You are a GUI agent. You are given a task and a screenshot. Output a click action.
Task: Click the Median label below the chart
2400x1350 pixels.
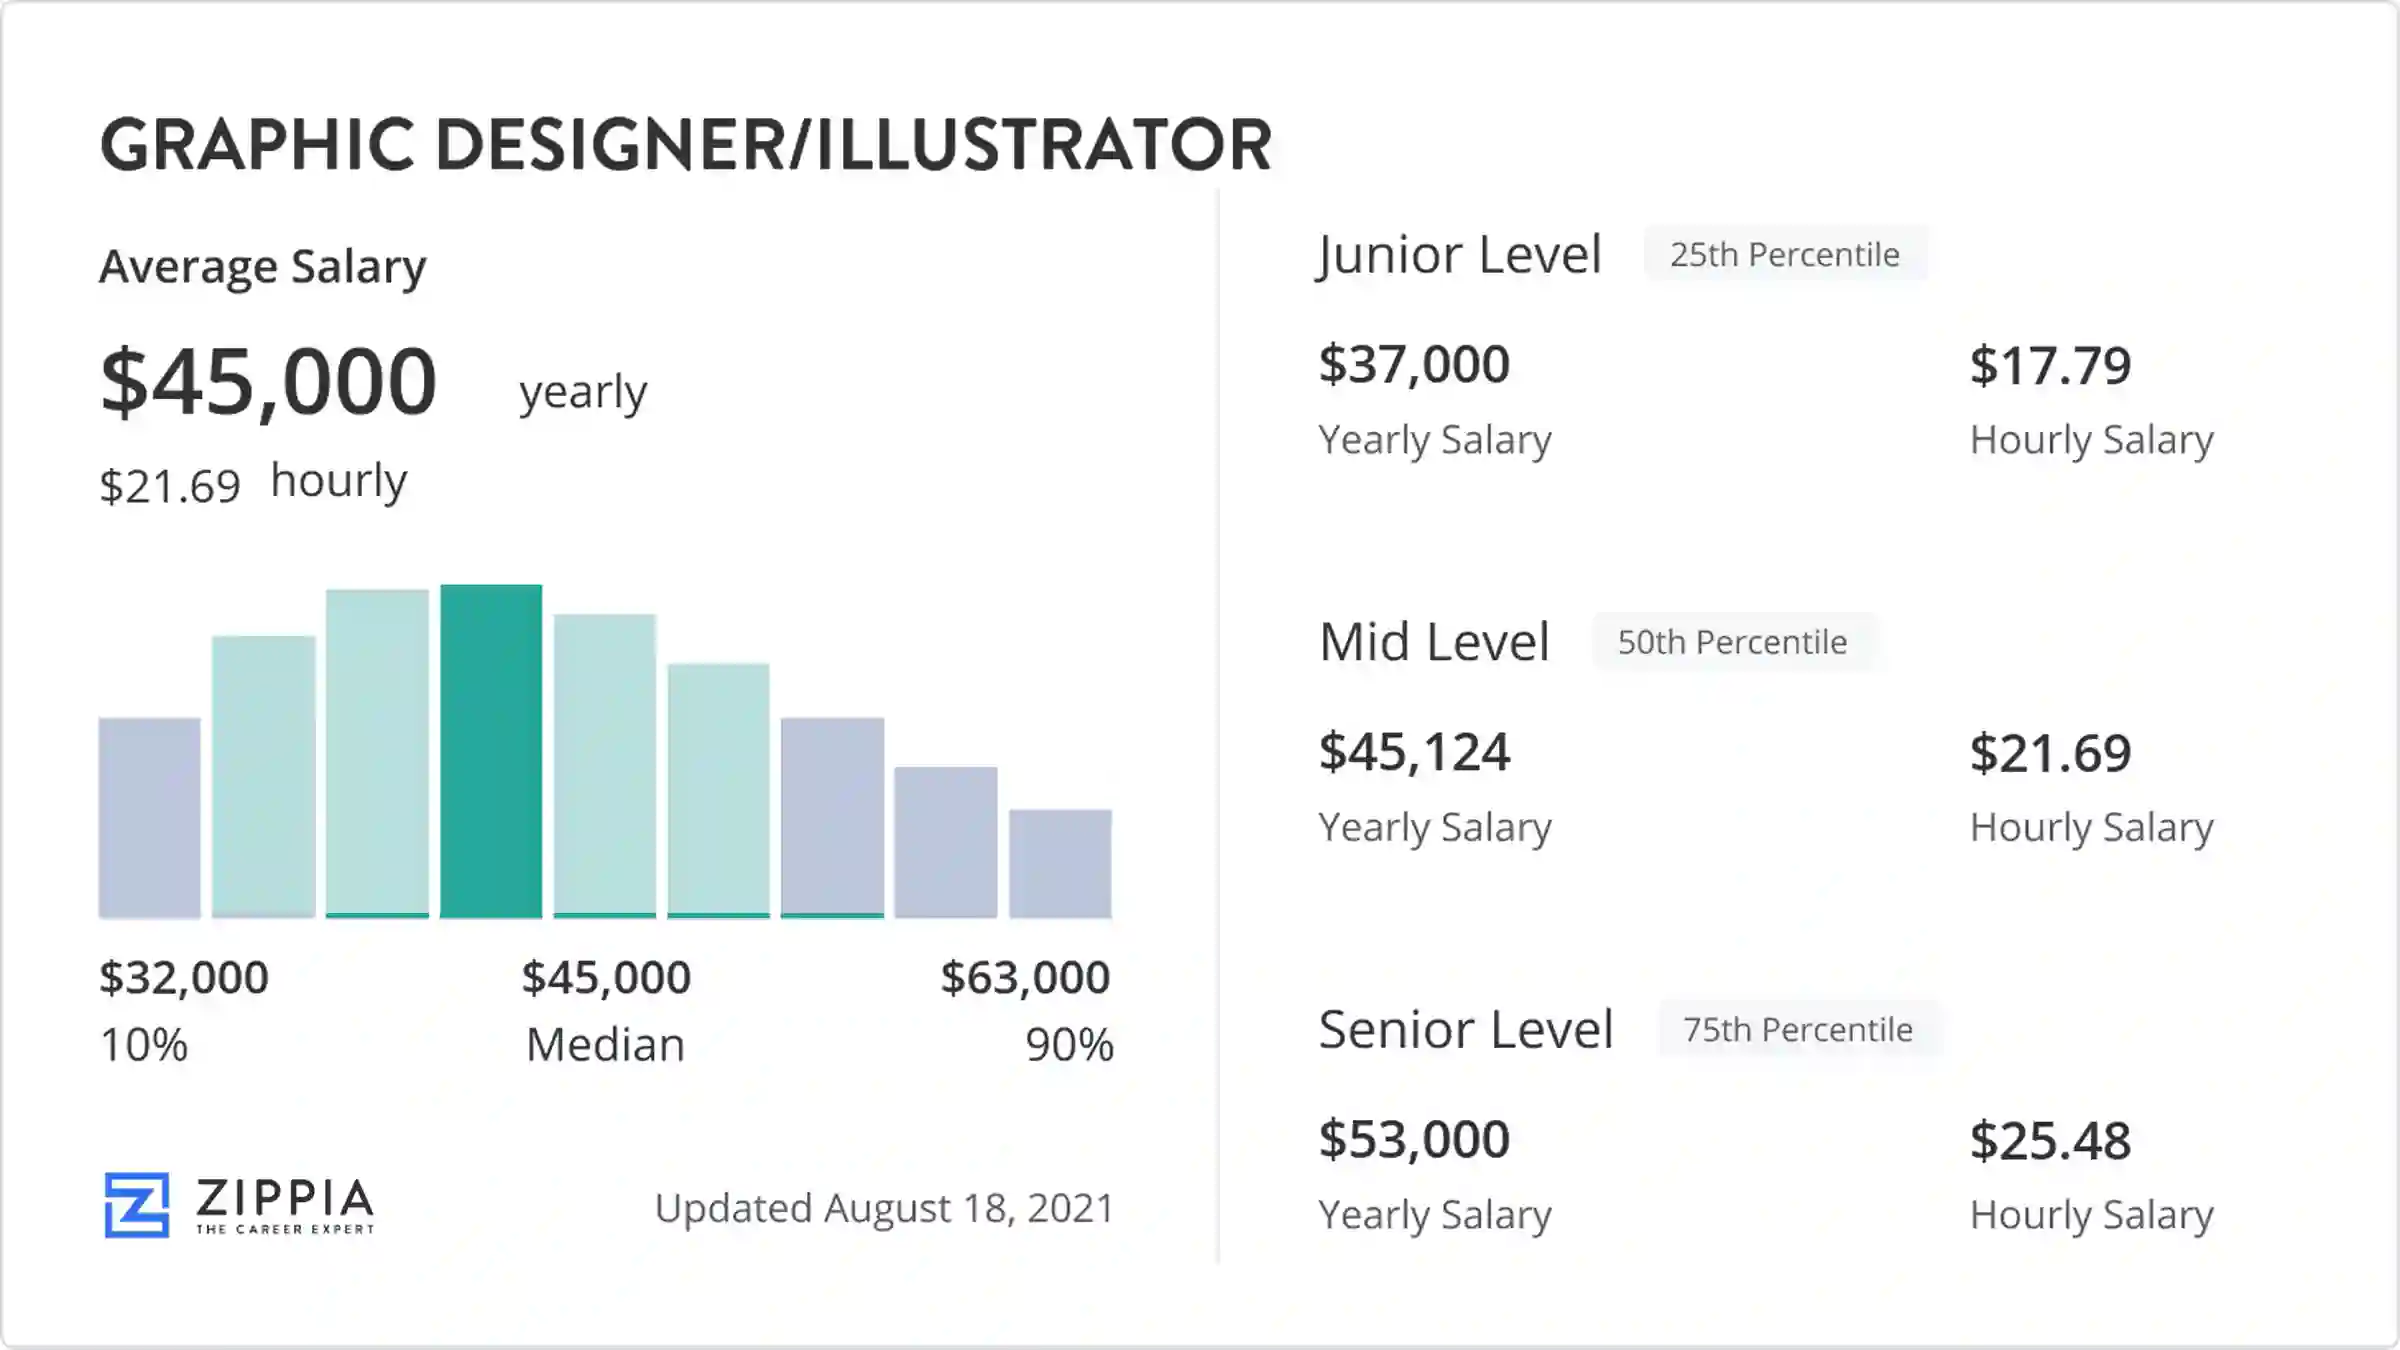click(606, 1045)
